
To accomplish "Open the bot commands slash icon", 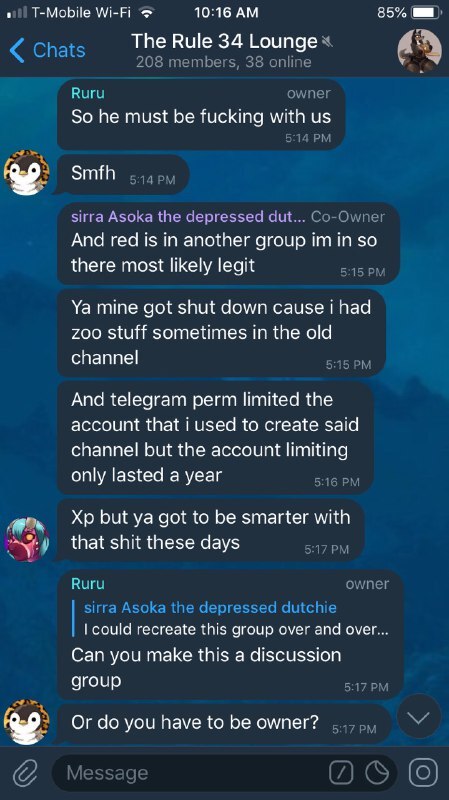I will click(x=341, y=773).
